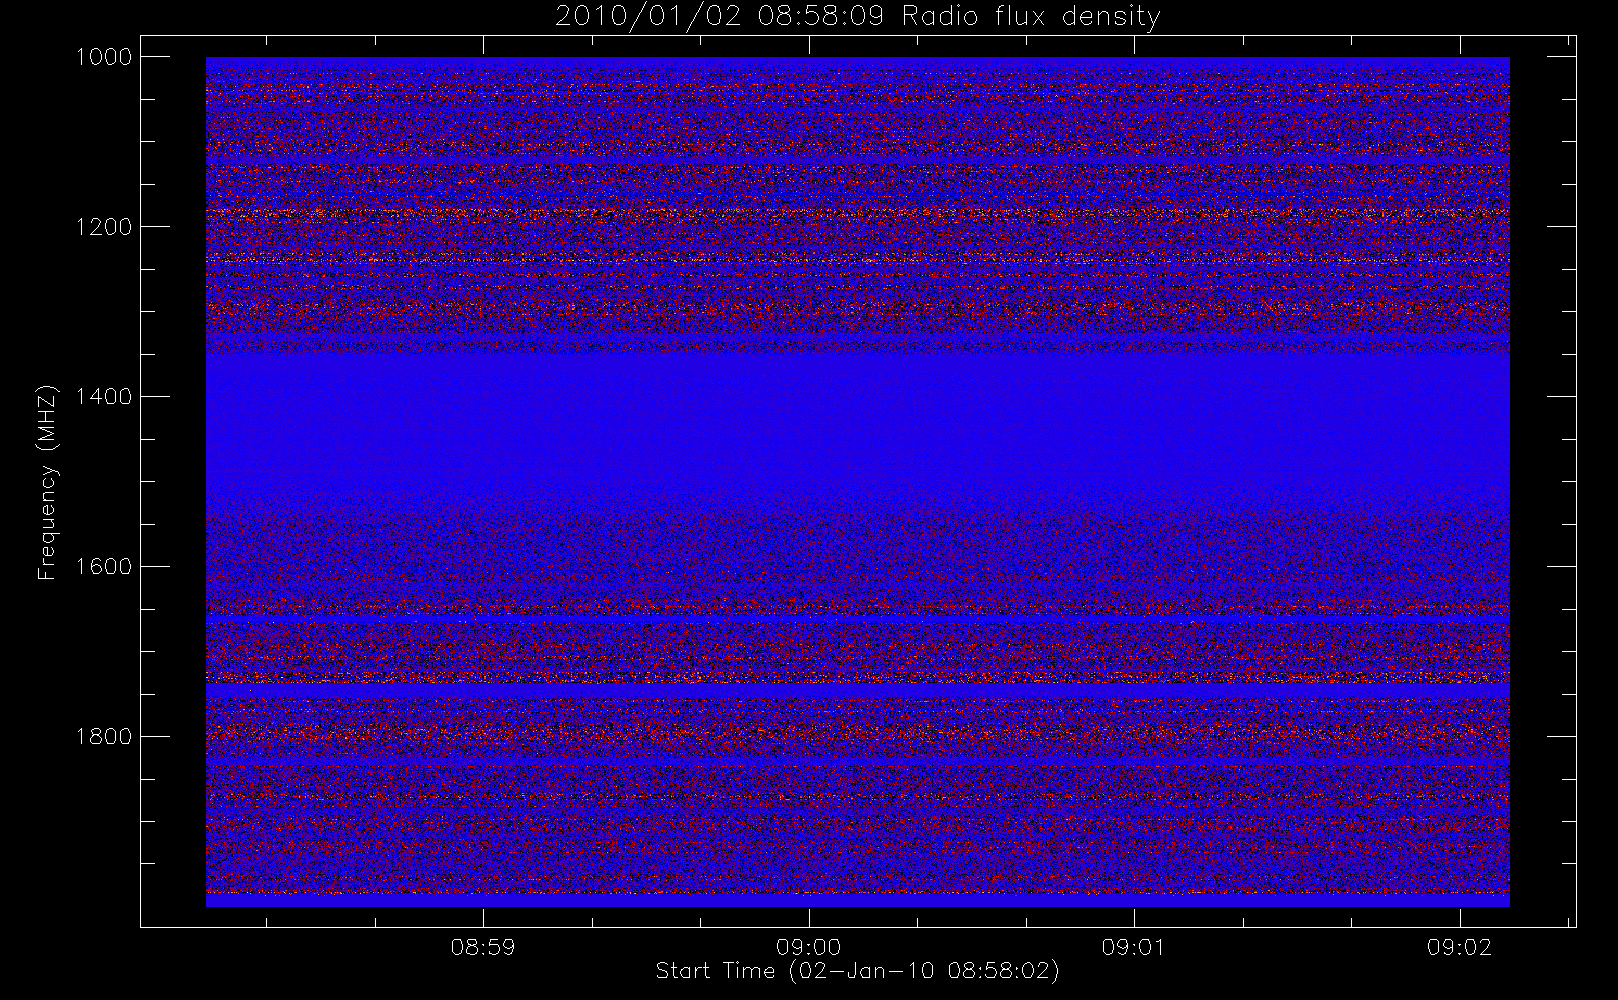The height and width of the screenshot is (1000, 1618).
Task: Click the 1800 frequency tick label
Action: click(x=104, y=737)
